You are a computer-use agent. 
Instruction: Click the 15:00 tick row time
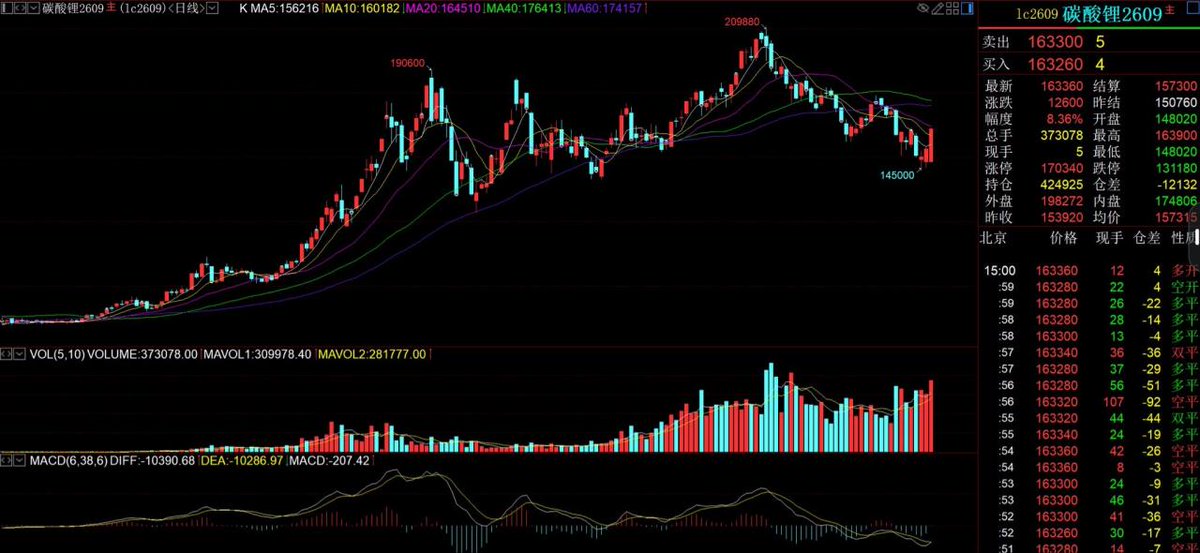1000,270
